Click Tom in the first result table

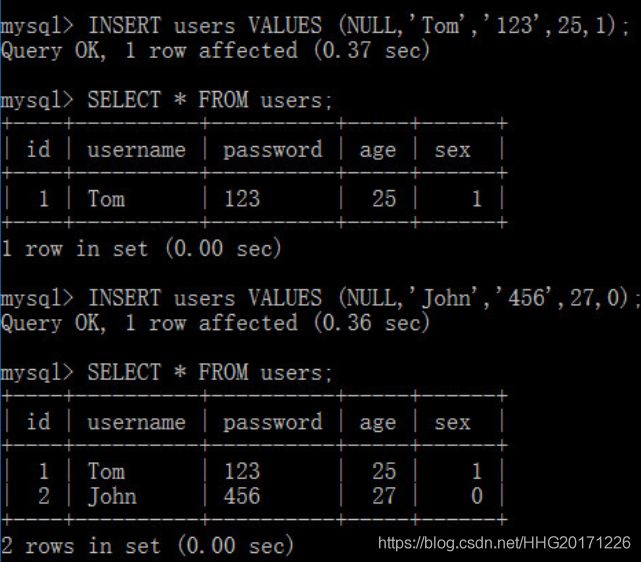pyautogui.click(x=106, y=199)
